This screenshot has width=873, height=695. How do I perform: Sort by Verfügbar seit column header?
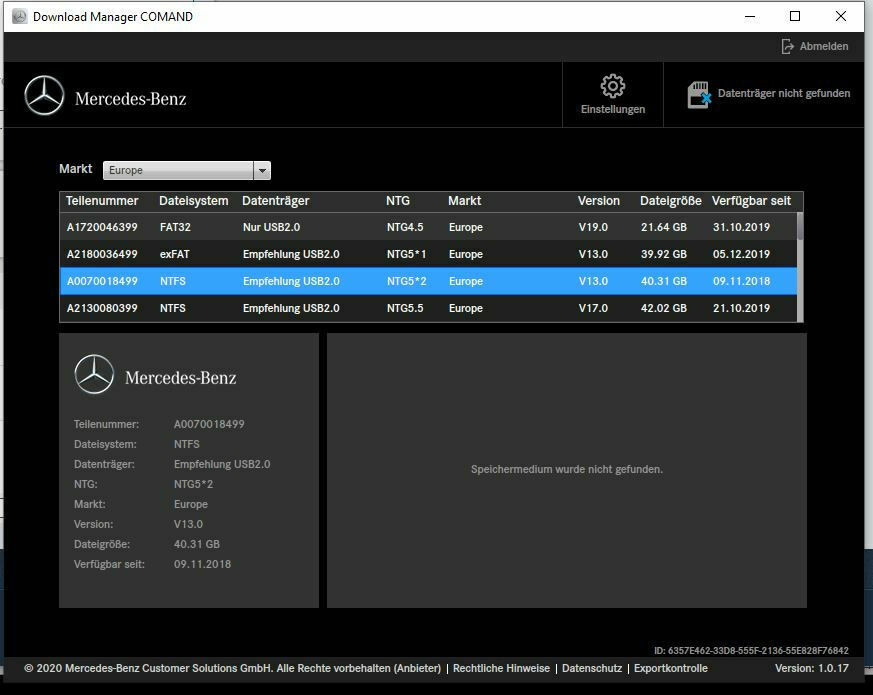coord(751,201)
